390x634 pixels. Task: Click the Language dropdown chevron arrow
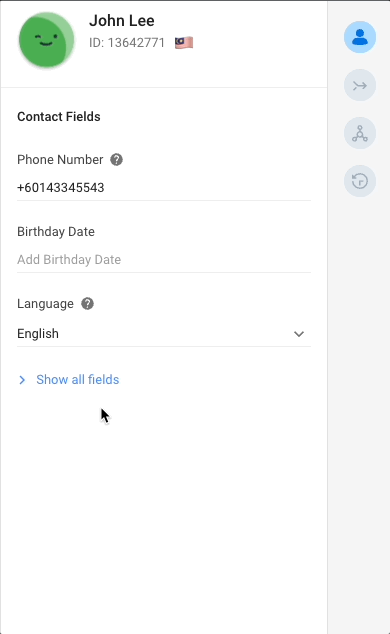(x=299, y=334)
